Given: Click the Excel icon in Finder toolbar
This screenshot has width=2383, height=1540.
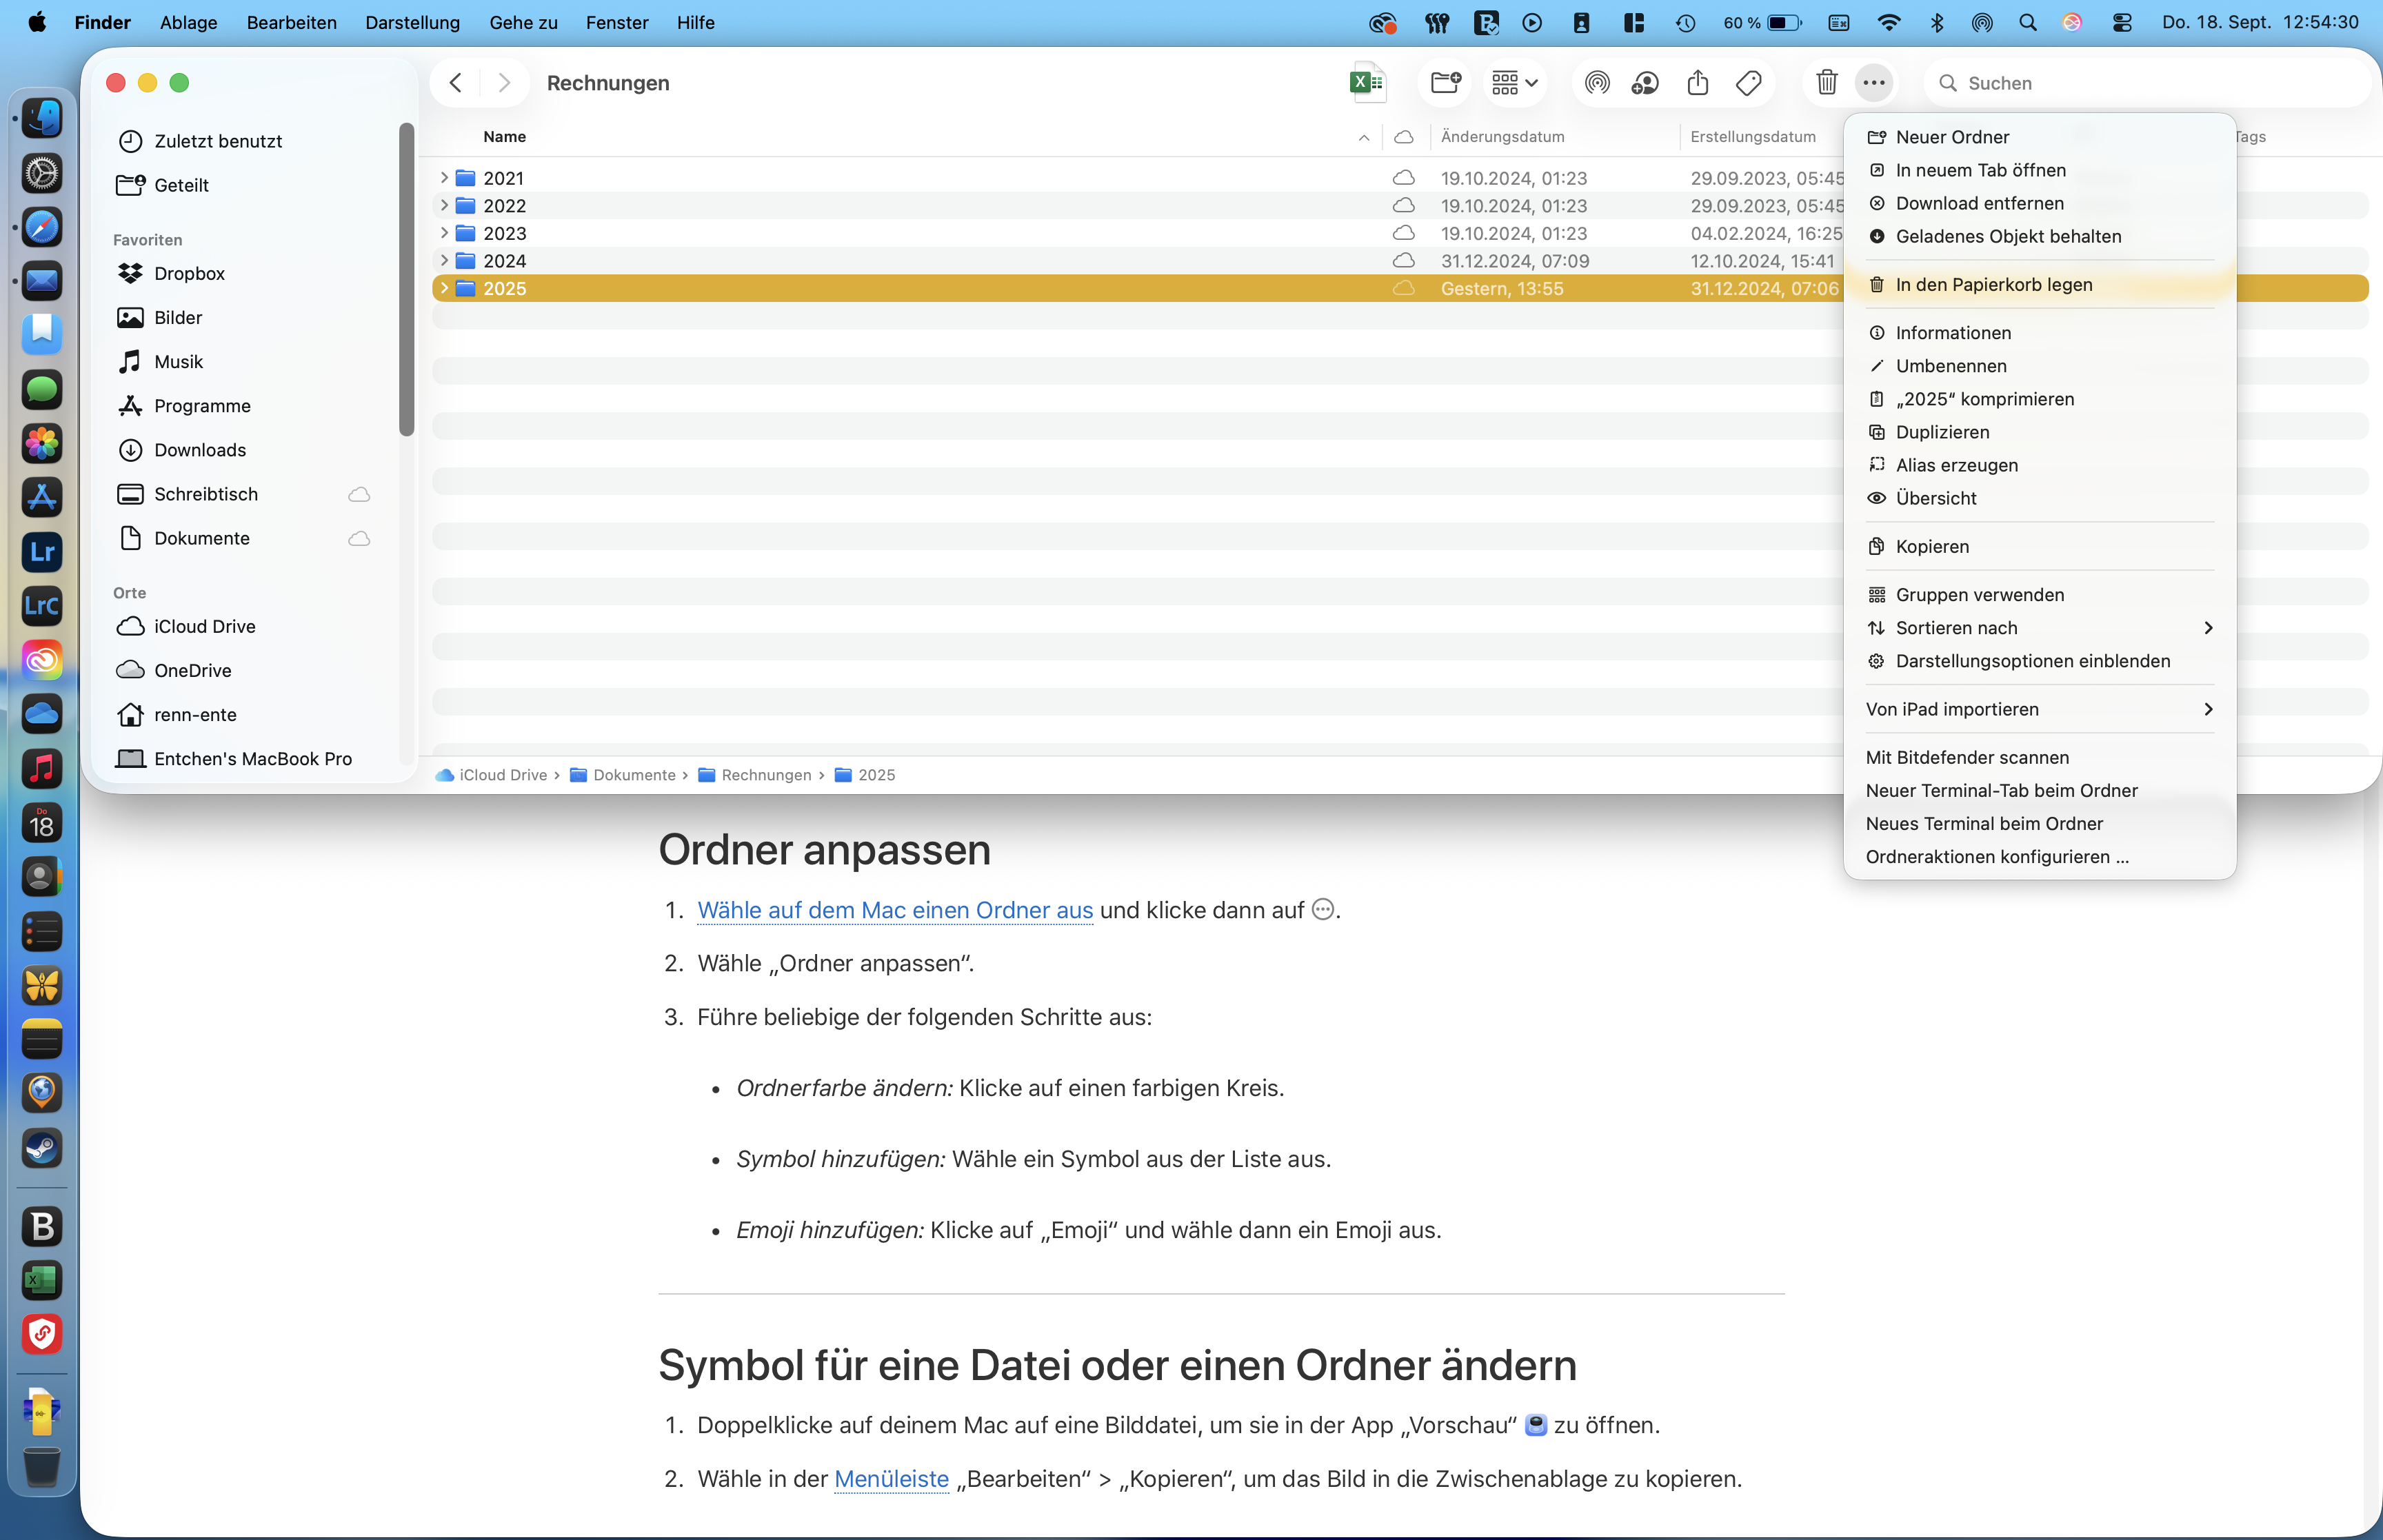Looking at the screenshot, I should pos(1367,83).
